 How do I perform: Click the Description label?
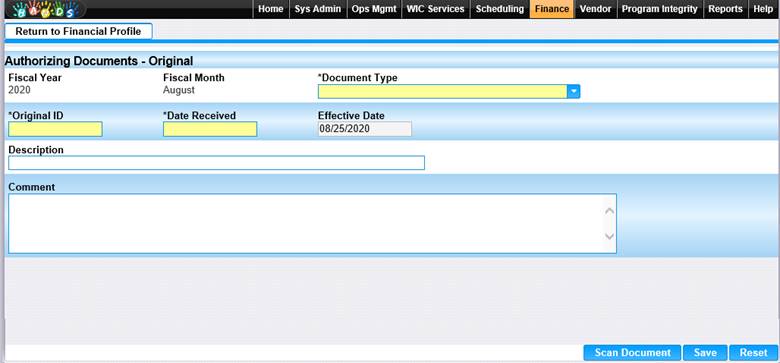point(36,150)
